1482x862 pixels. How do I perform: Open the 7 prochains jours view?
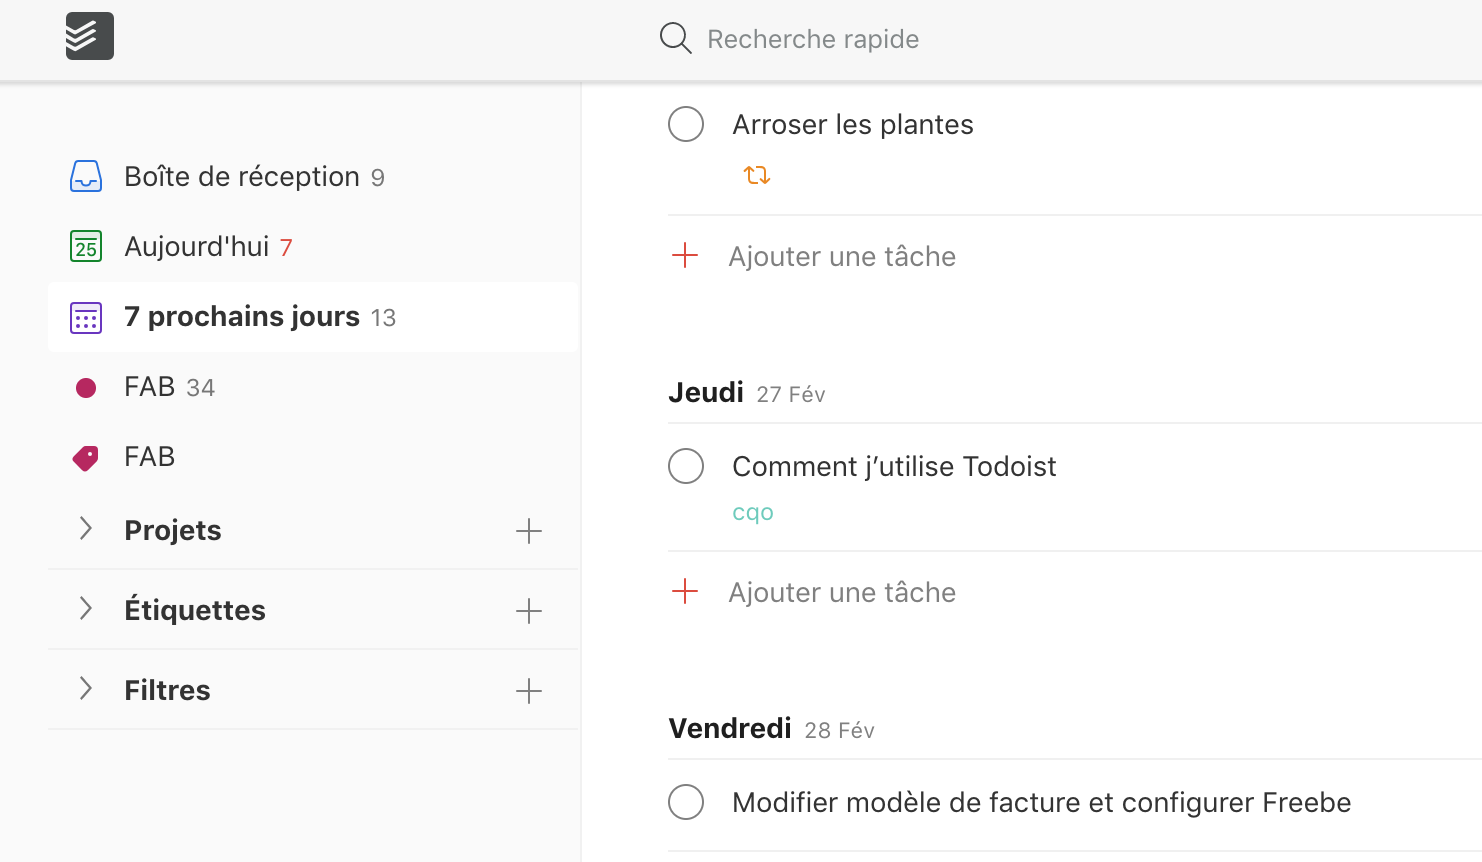click(x=241, y=317)
